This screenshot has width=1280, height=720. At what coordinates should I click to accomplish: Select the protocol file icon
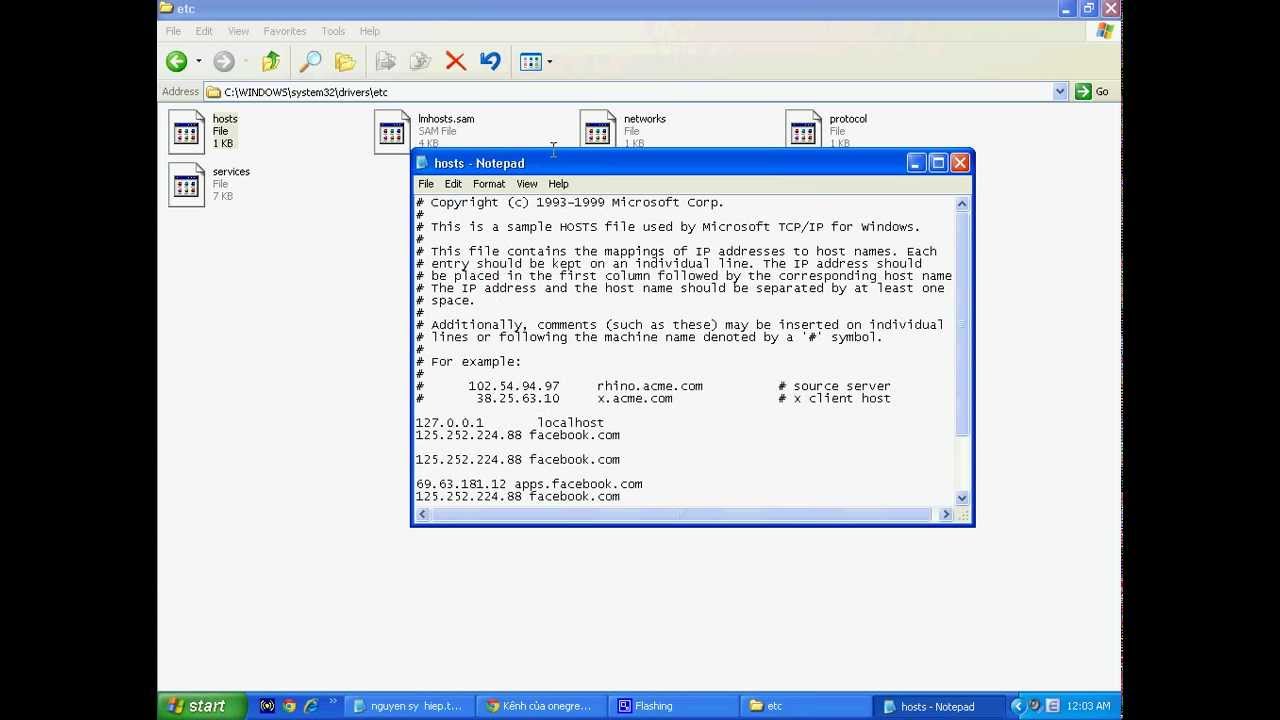click(804, 130)
